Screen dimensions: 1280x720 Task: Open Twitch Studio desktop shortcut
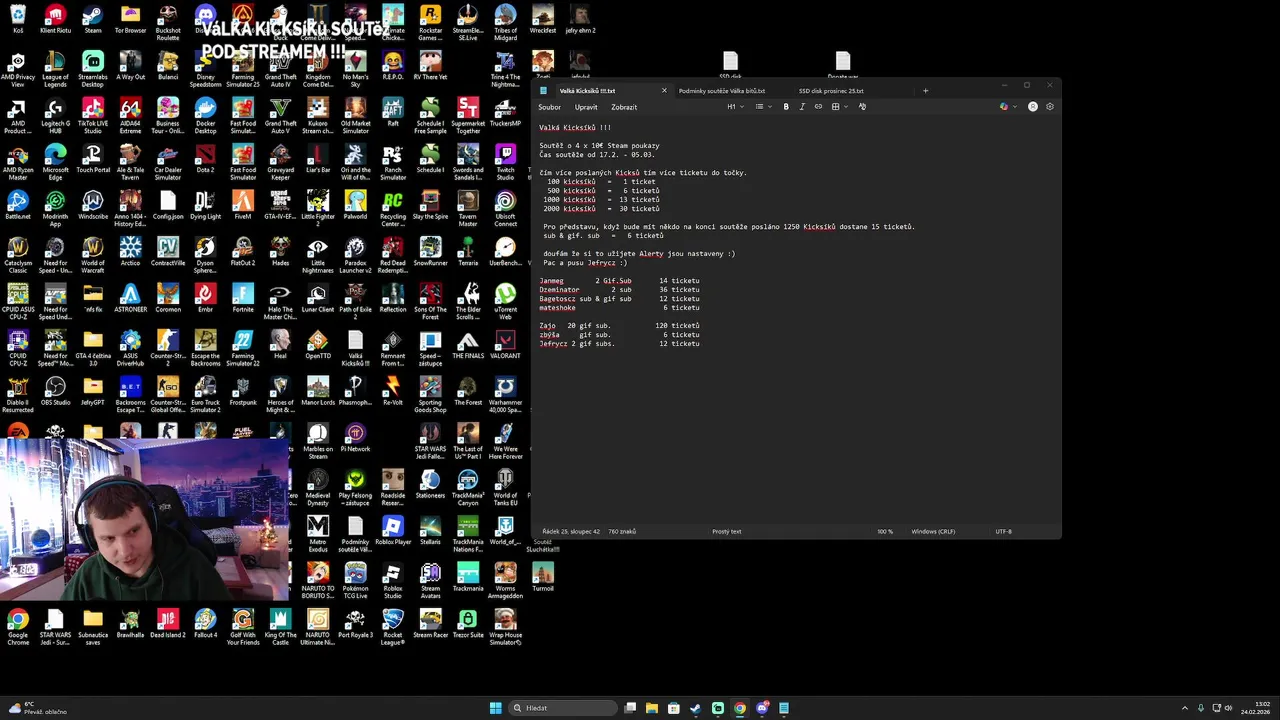(x=505, y=162)
